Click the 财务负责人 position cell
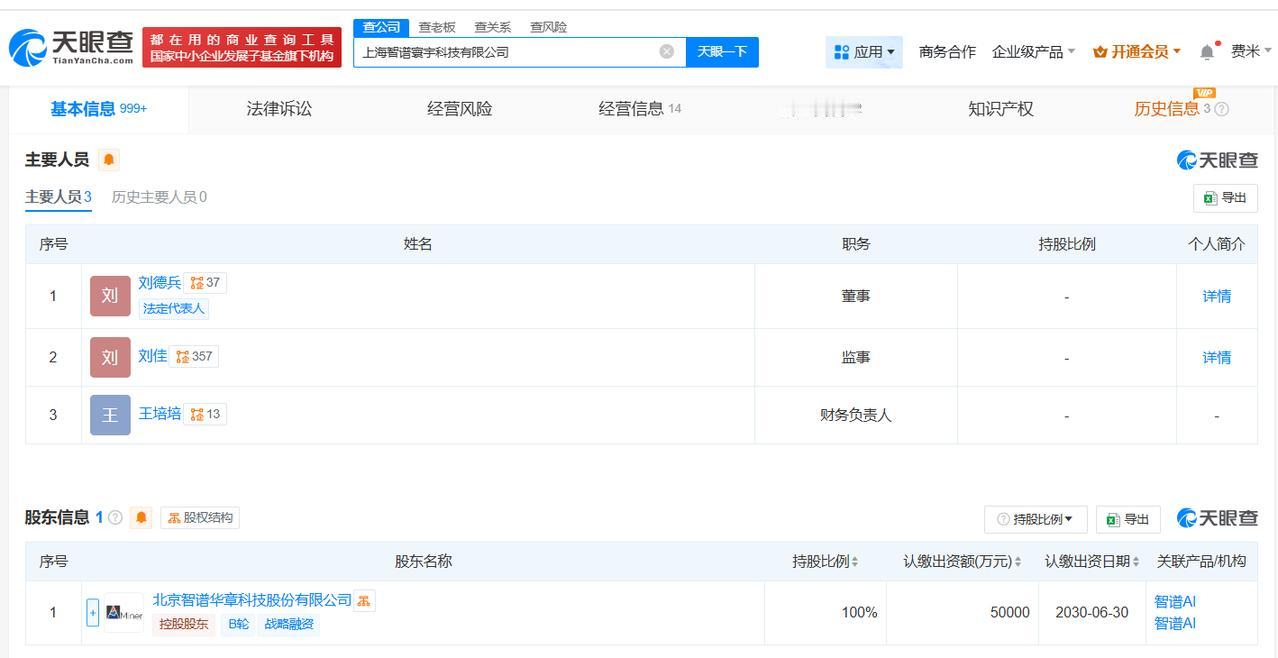 [x=856, y=415]
